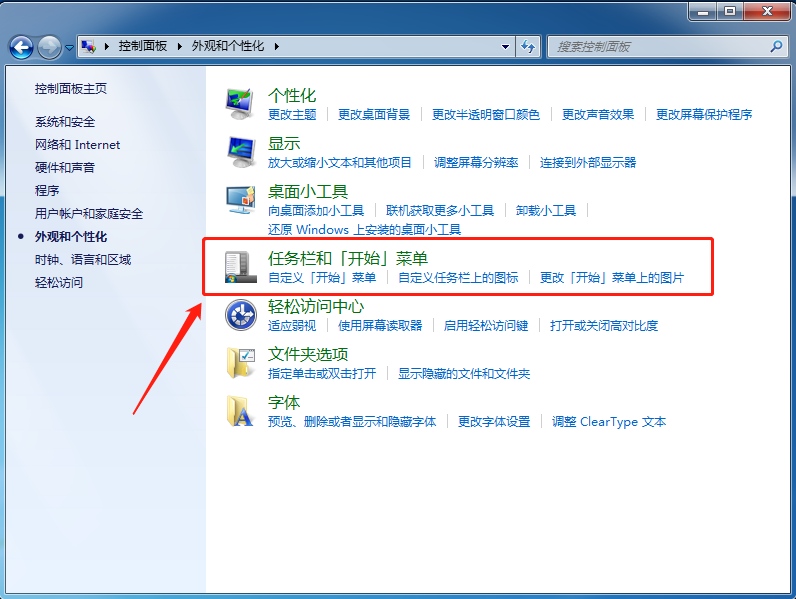Select 时钟、语言和区域 in the sidebar
This screenshot has width=796, height=599.
coord(83,259)
